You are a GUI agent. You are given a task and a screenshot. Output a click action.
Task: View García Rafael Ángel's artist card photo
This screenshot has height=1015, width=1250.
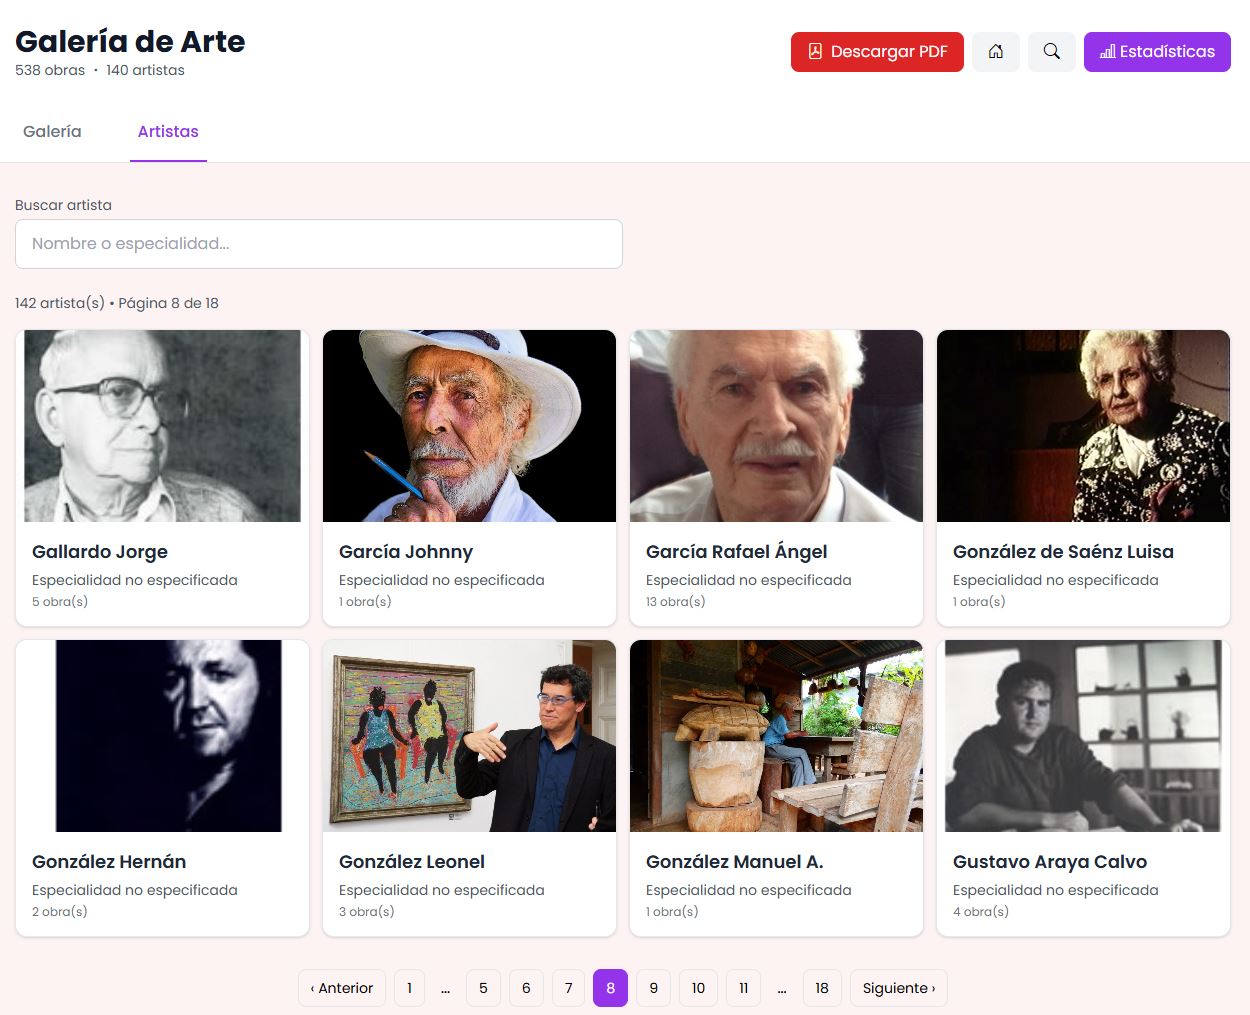776,426
